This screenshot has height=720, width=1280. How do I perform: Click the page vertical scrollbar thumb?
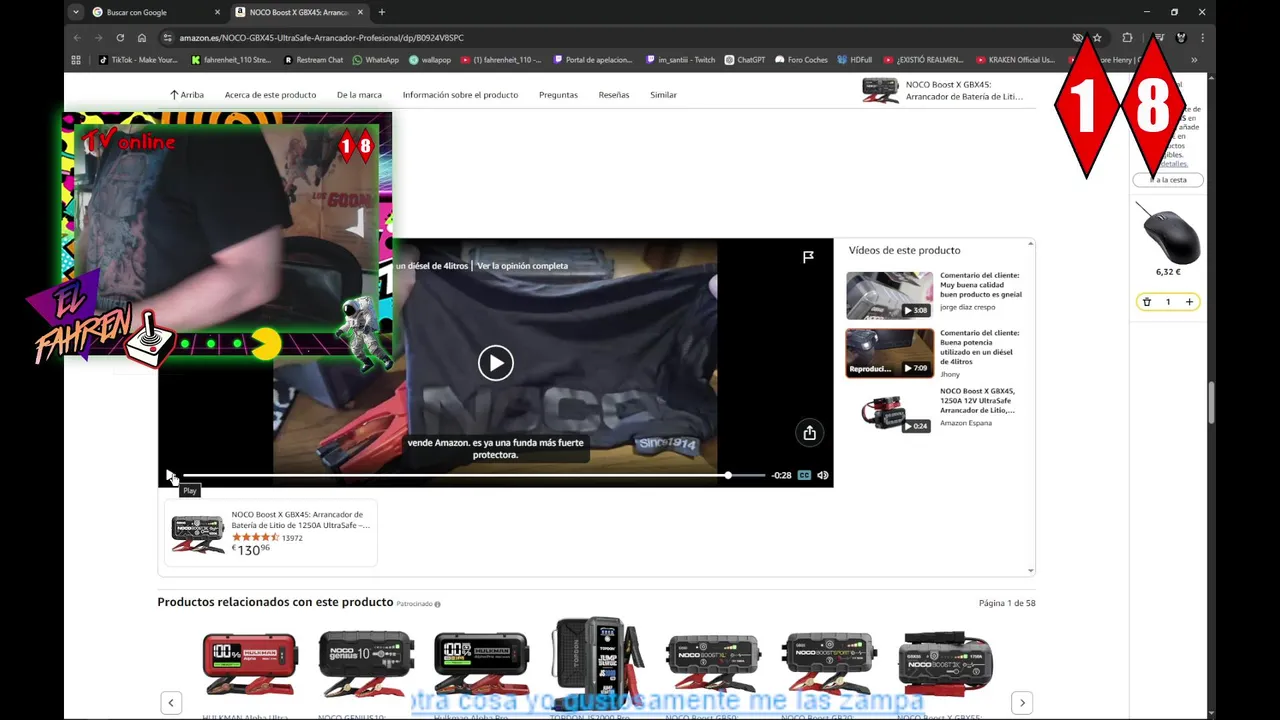[1211, 402]
